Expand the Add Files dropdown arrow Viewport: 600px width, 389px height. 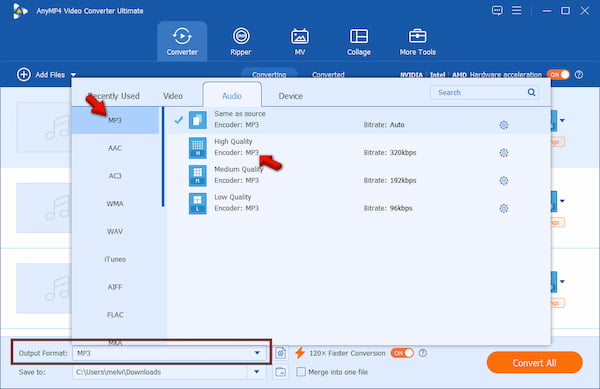click(x=73, y=75)
